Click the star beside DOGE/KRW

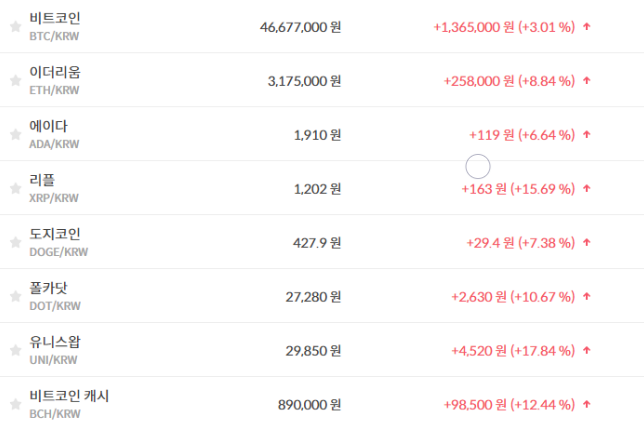[15, 242]
